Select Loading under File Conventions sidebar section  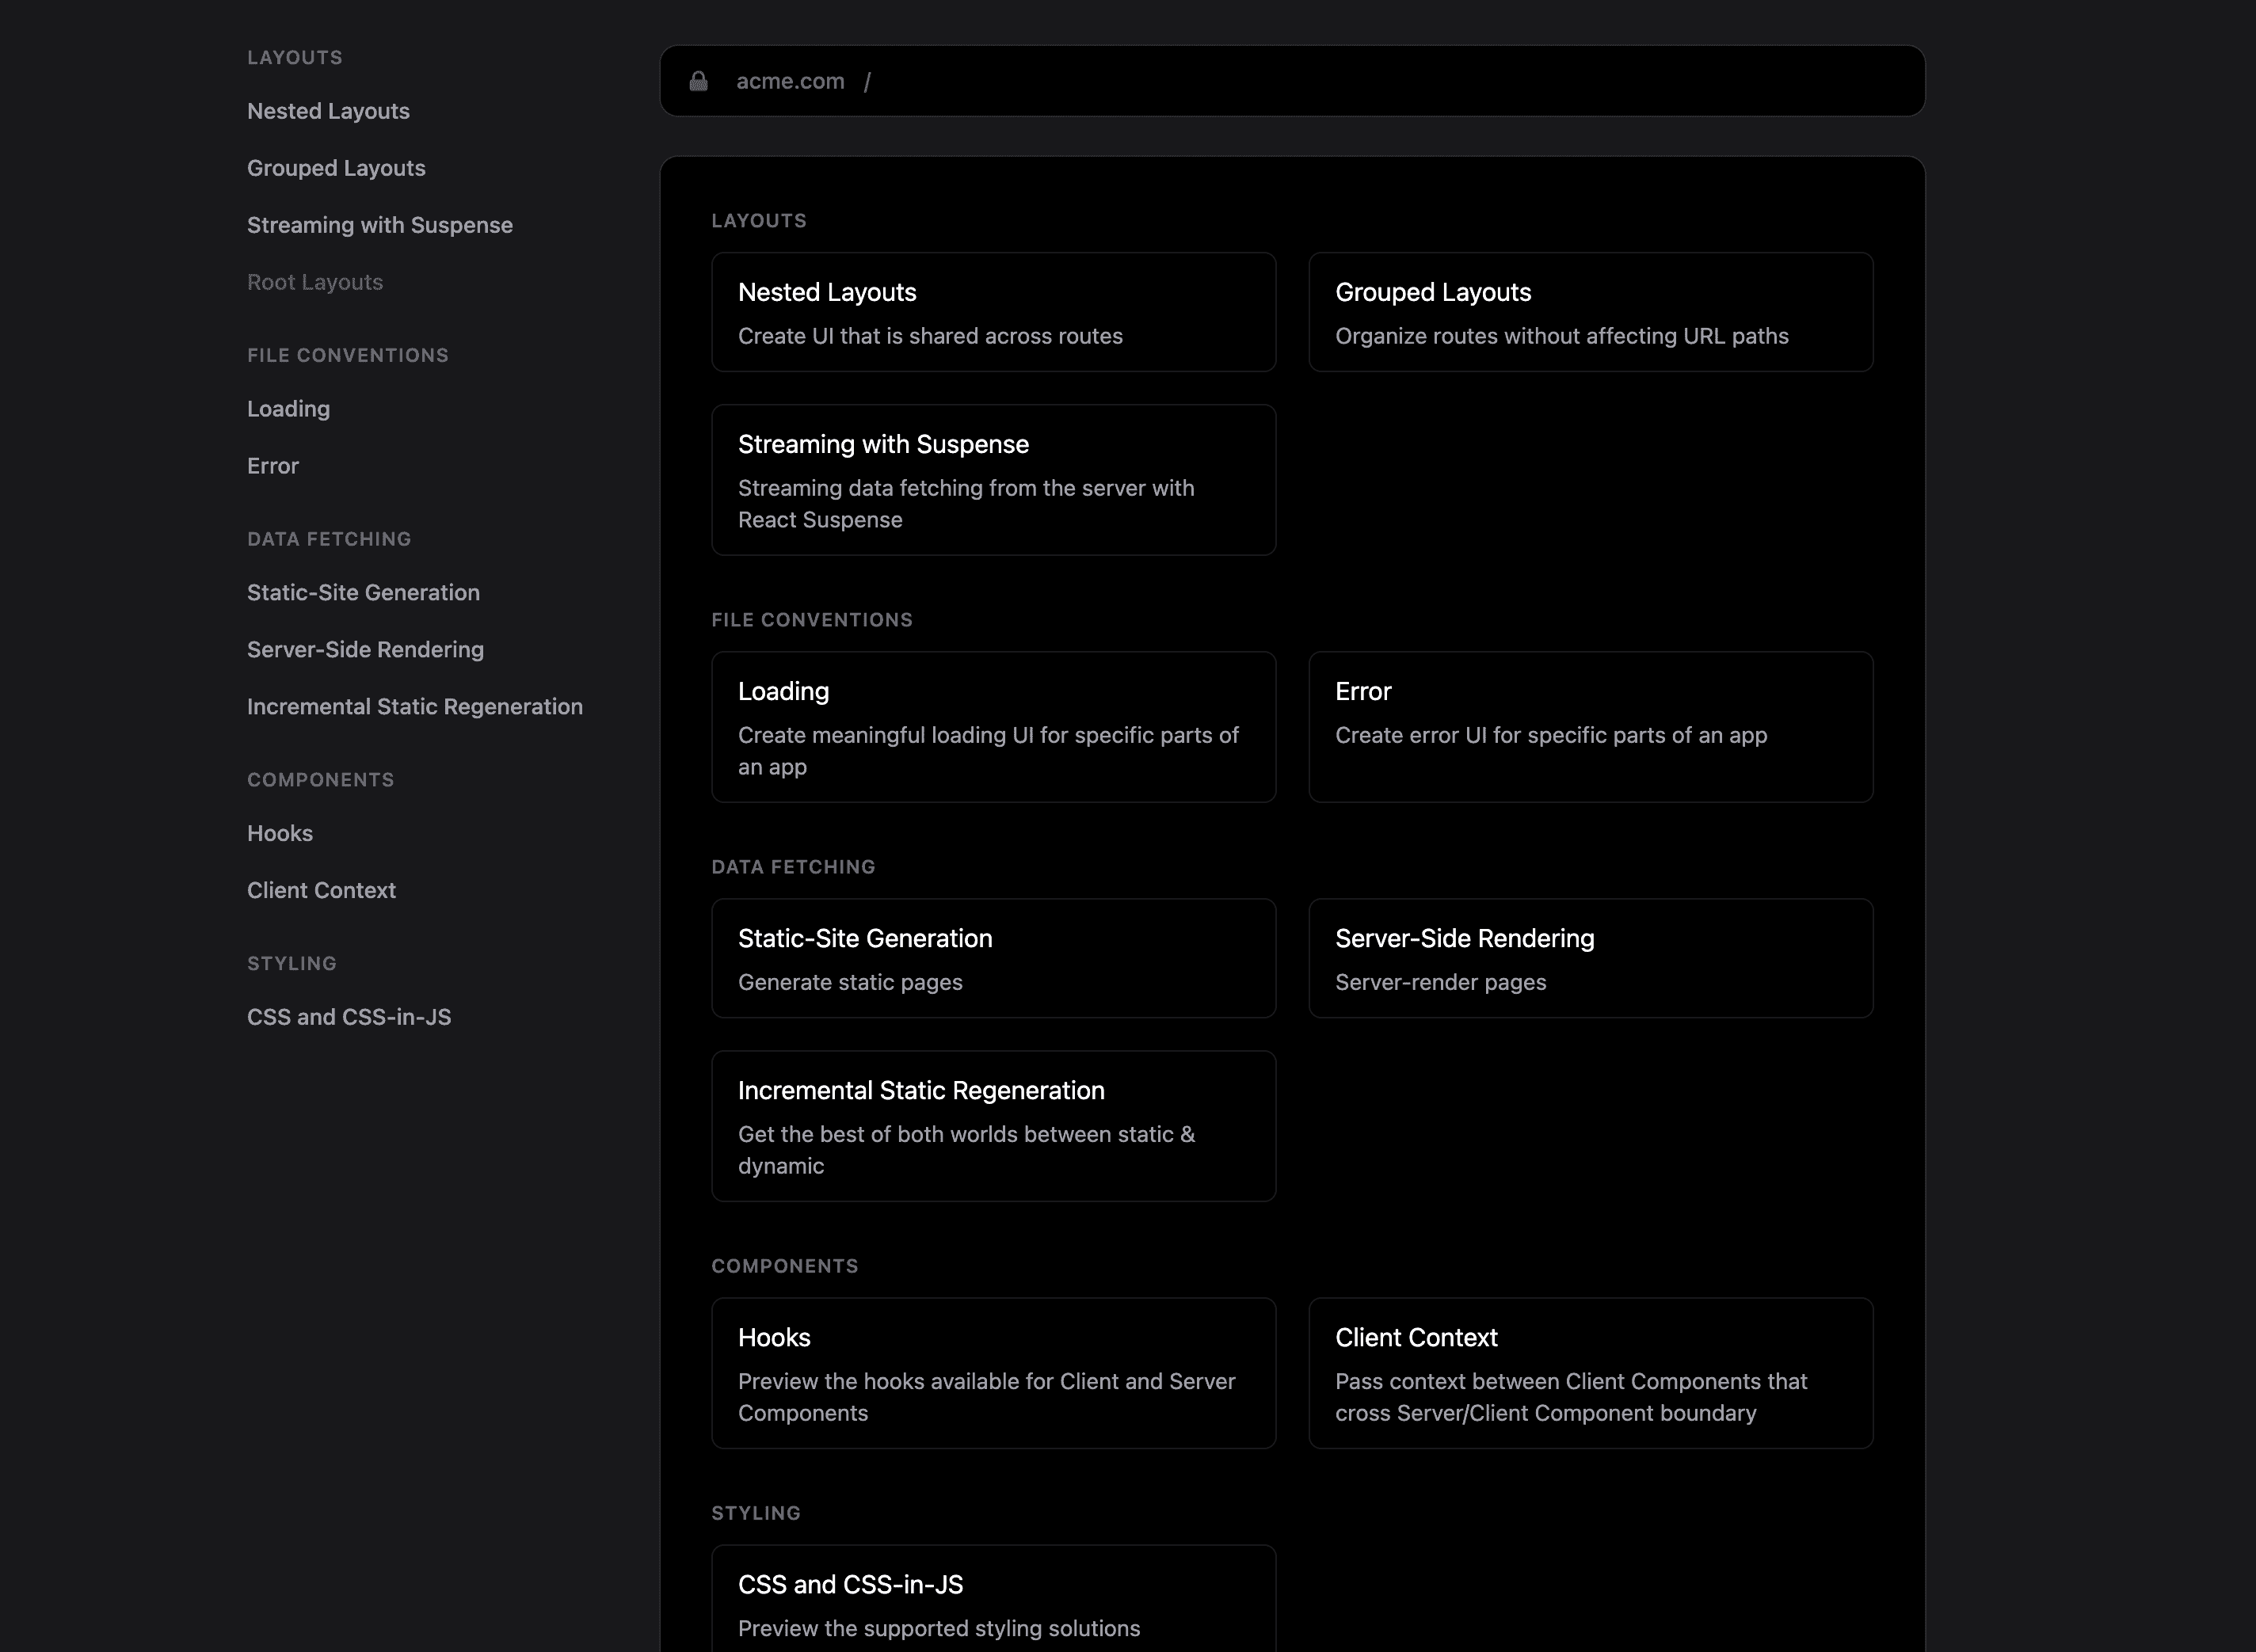click(288, 408)
